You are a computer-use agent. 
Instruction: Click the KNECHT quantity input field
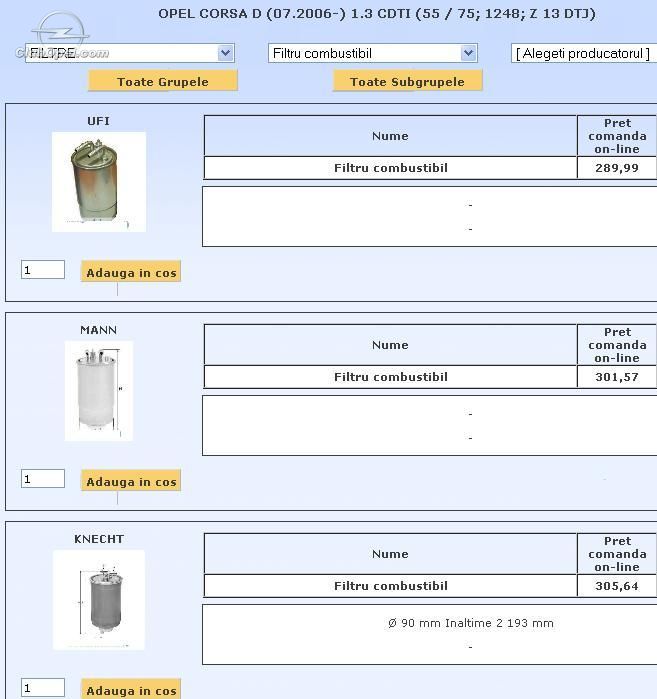pos(43,688)
